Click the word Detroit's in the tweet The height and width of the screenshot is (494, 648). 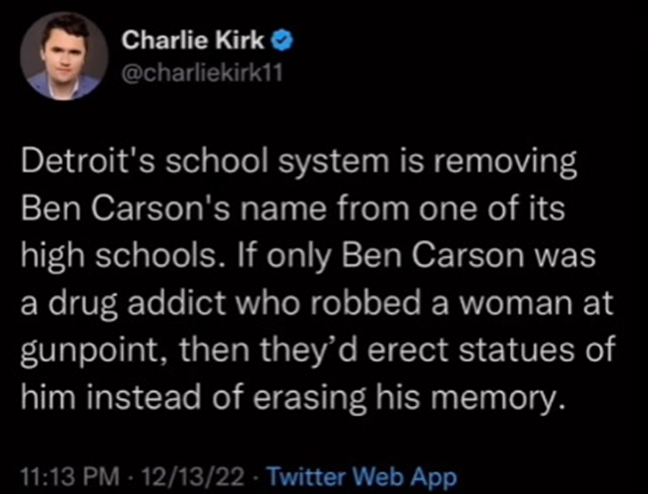[88, 161]
